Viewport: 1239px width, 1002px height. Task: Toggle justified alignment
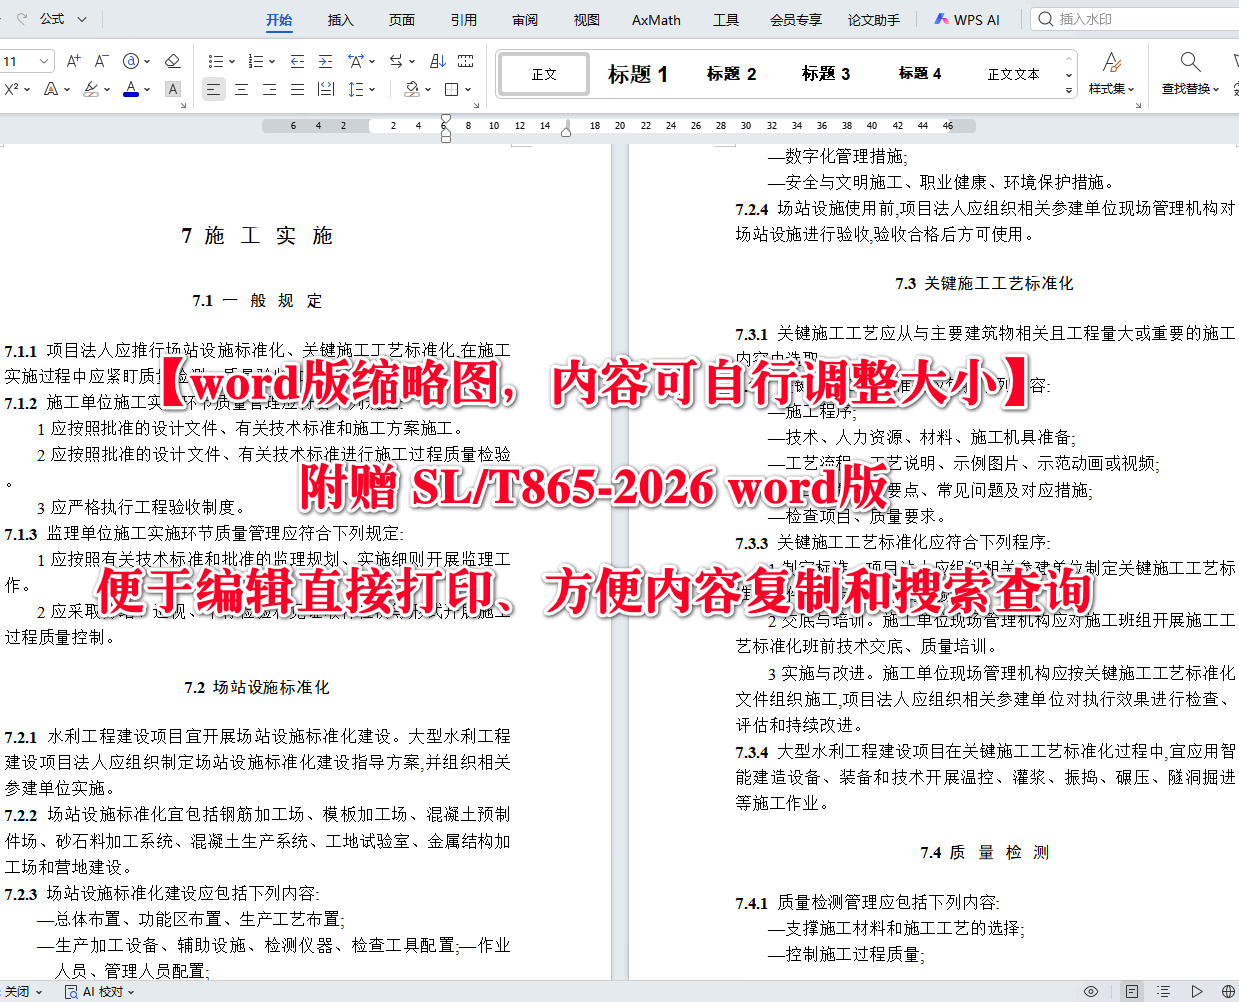coord(296,89)
